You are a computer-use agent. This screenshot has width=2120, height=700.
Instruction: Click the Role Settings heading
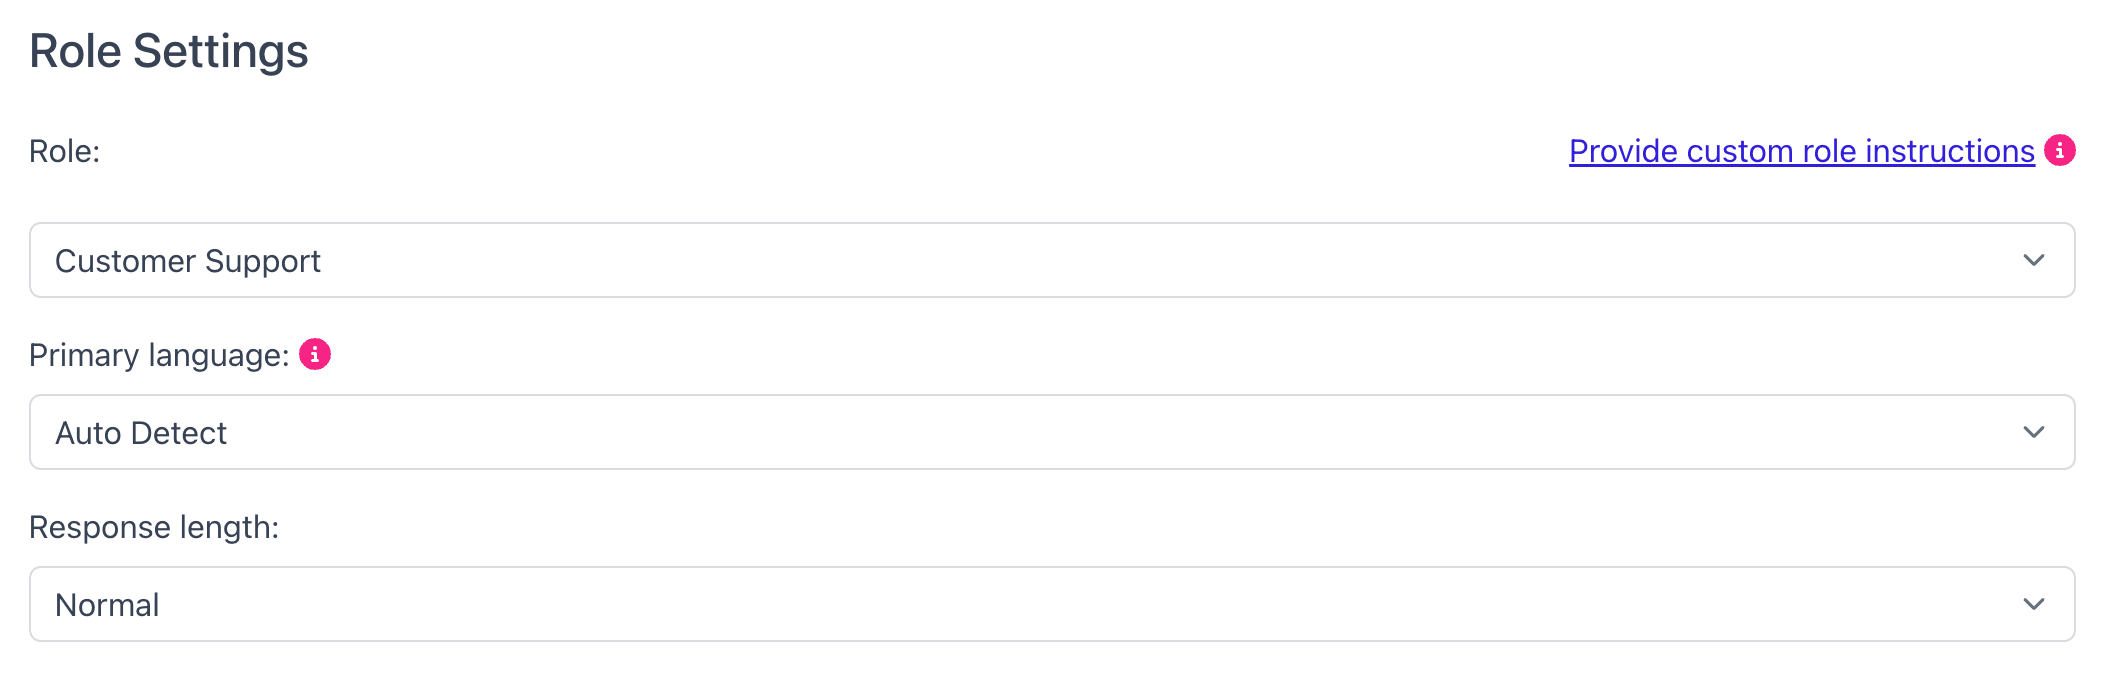click(169, 51)
